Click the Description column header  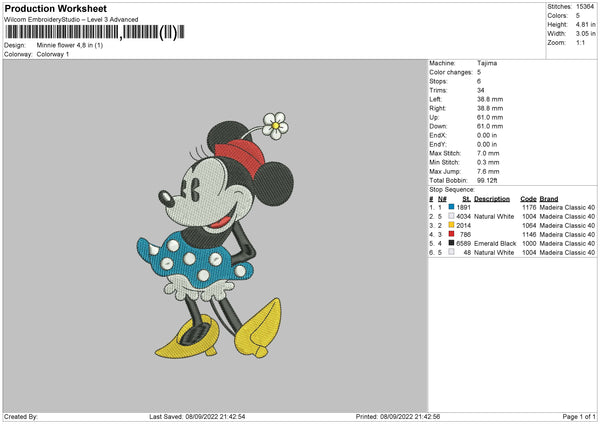coord(491,198)
